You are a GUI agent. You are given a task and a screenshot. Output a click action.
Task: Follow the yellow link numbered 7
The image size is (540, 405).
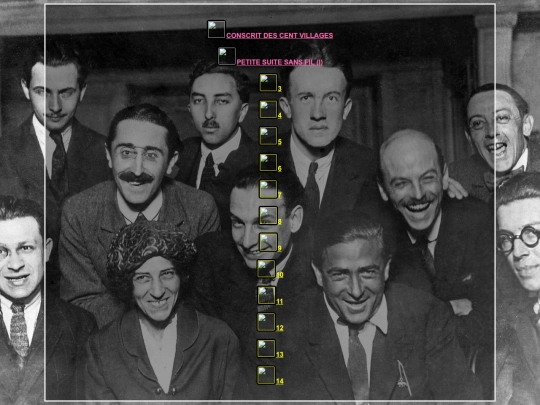tap(280, 195)
